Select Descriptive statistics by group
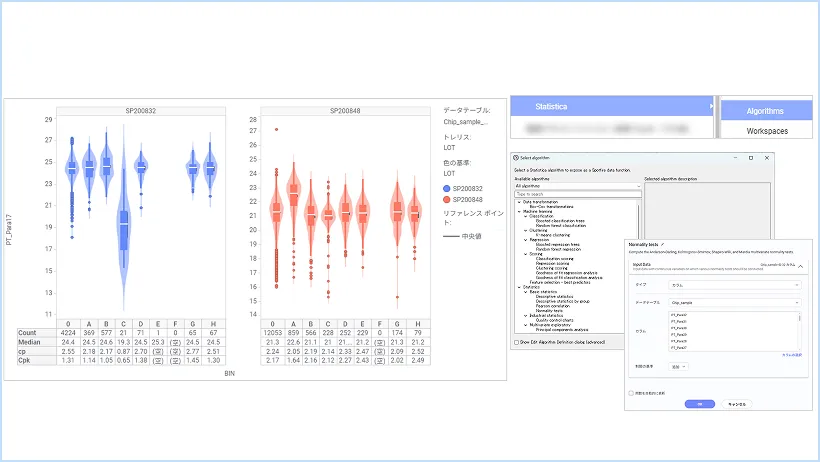 (x=563, y=301)
